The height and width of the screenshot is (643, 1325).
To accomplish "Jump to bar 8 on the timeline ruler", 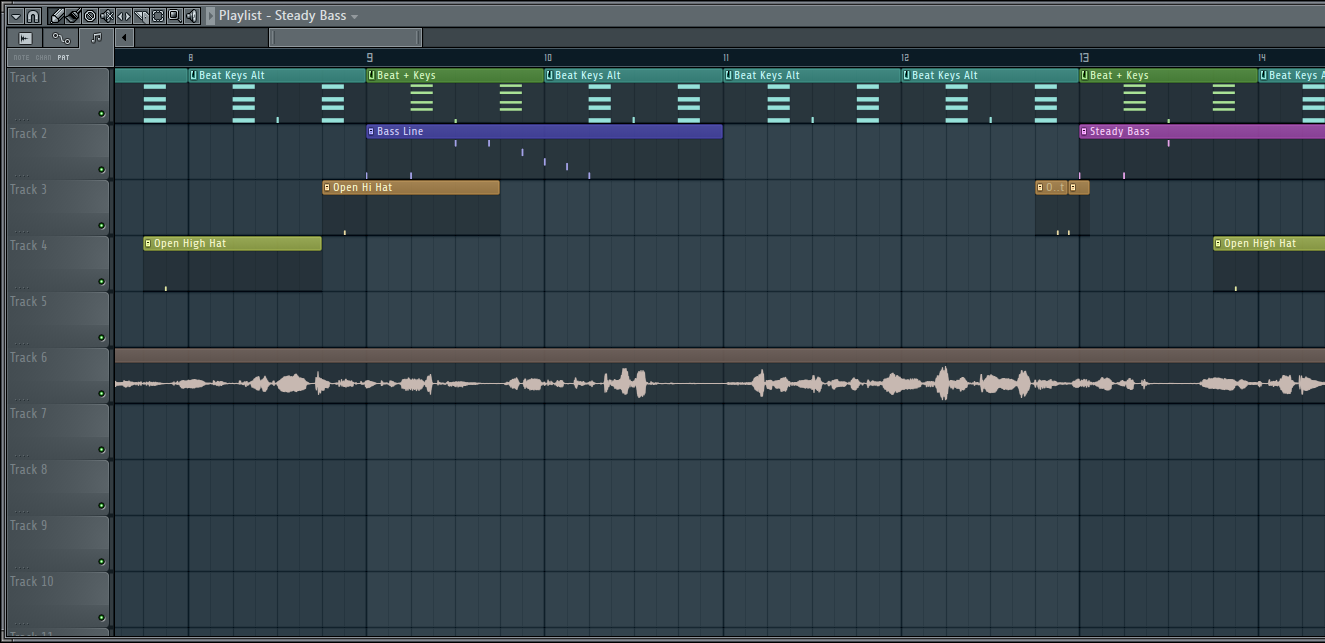I will [x=191, y=58].
